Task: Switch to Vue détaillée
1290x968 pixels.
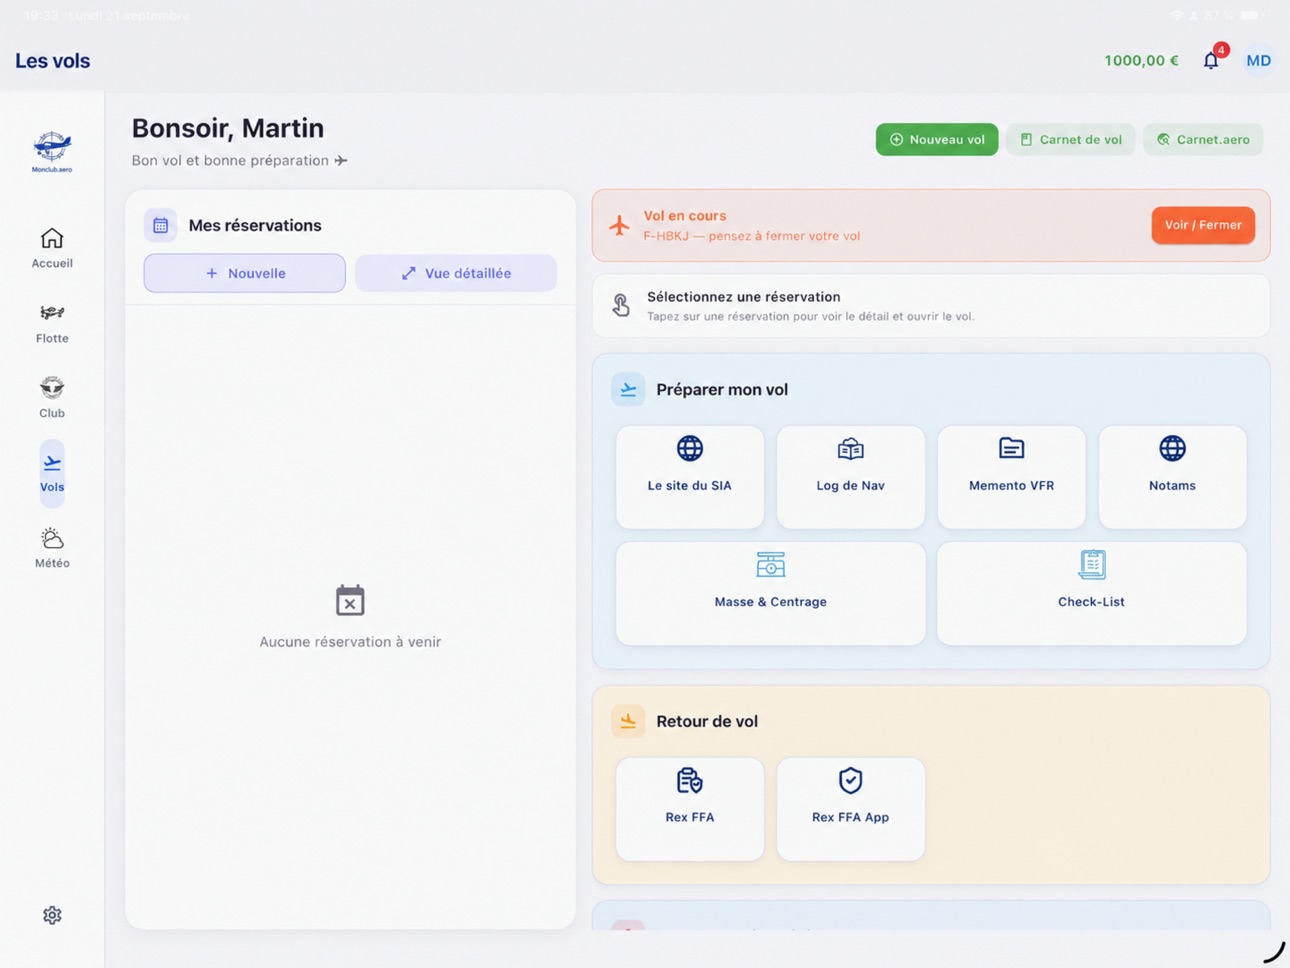Action: [456, 273]
